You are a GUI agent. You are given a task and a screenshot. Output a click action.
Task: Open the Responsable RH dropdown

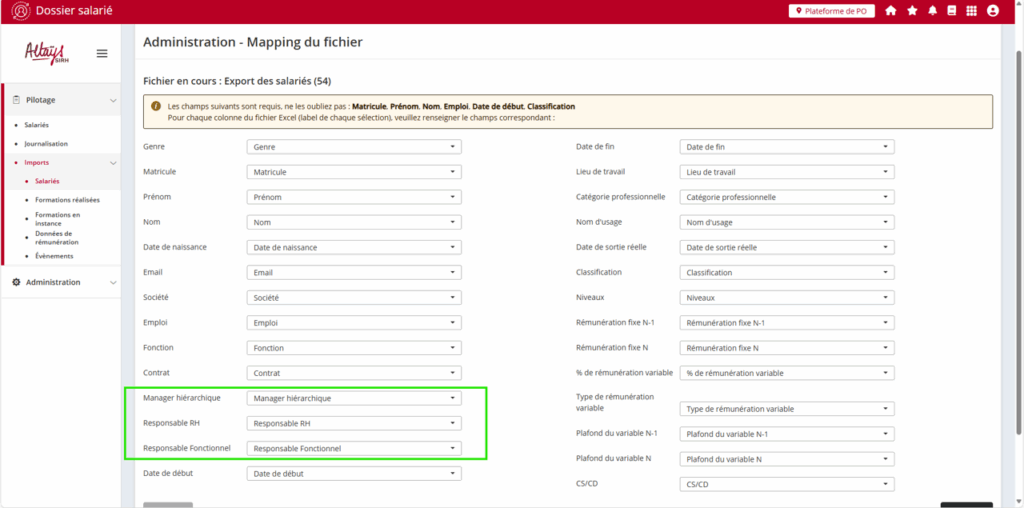point(354,423)
